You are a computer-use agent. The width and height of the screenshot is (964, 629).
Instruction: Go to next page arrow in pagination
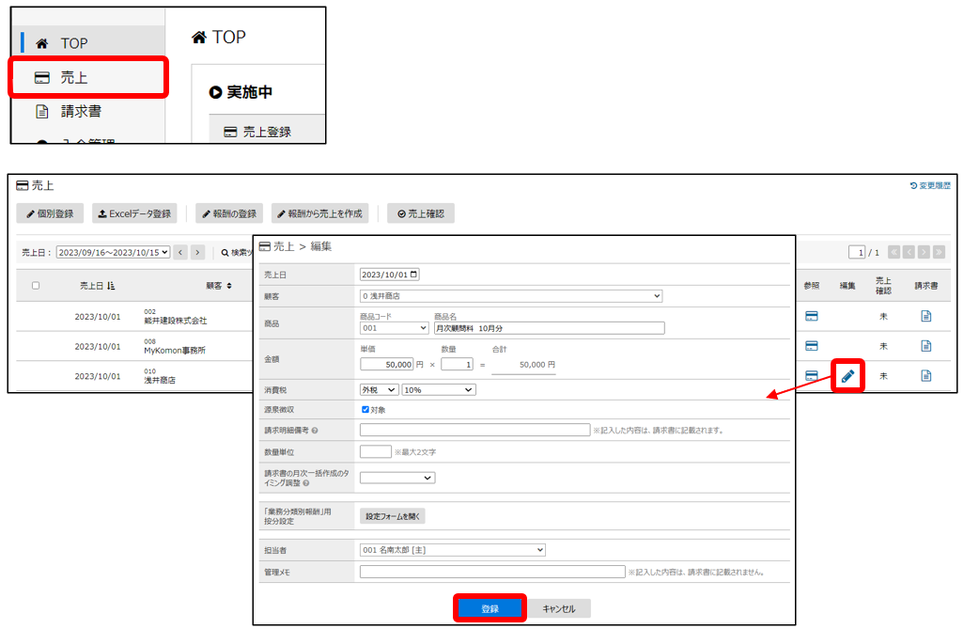tap(922, 252)
